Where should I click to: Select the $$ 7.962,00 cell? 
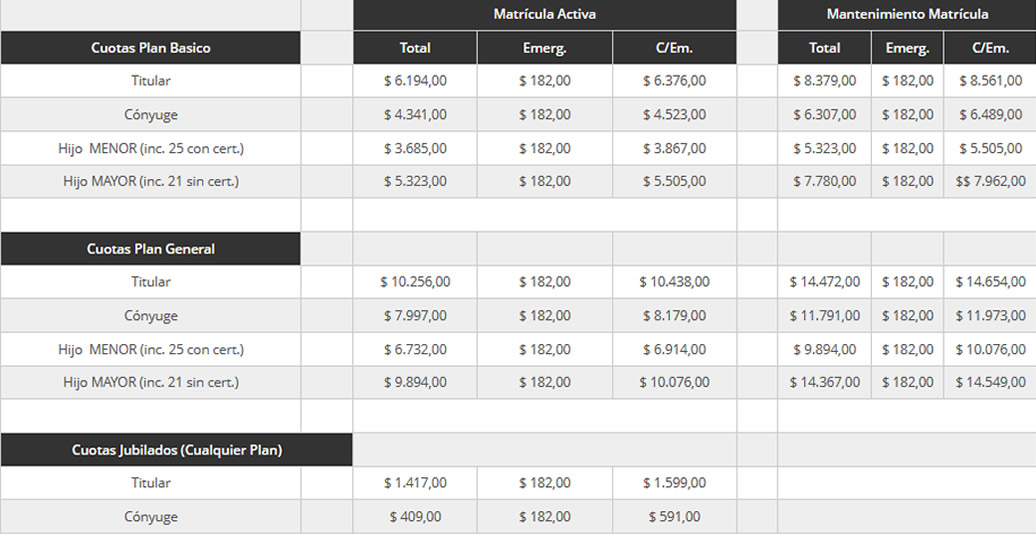coord(990,181)
